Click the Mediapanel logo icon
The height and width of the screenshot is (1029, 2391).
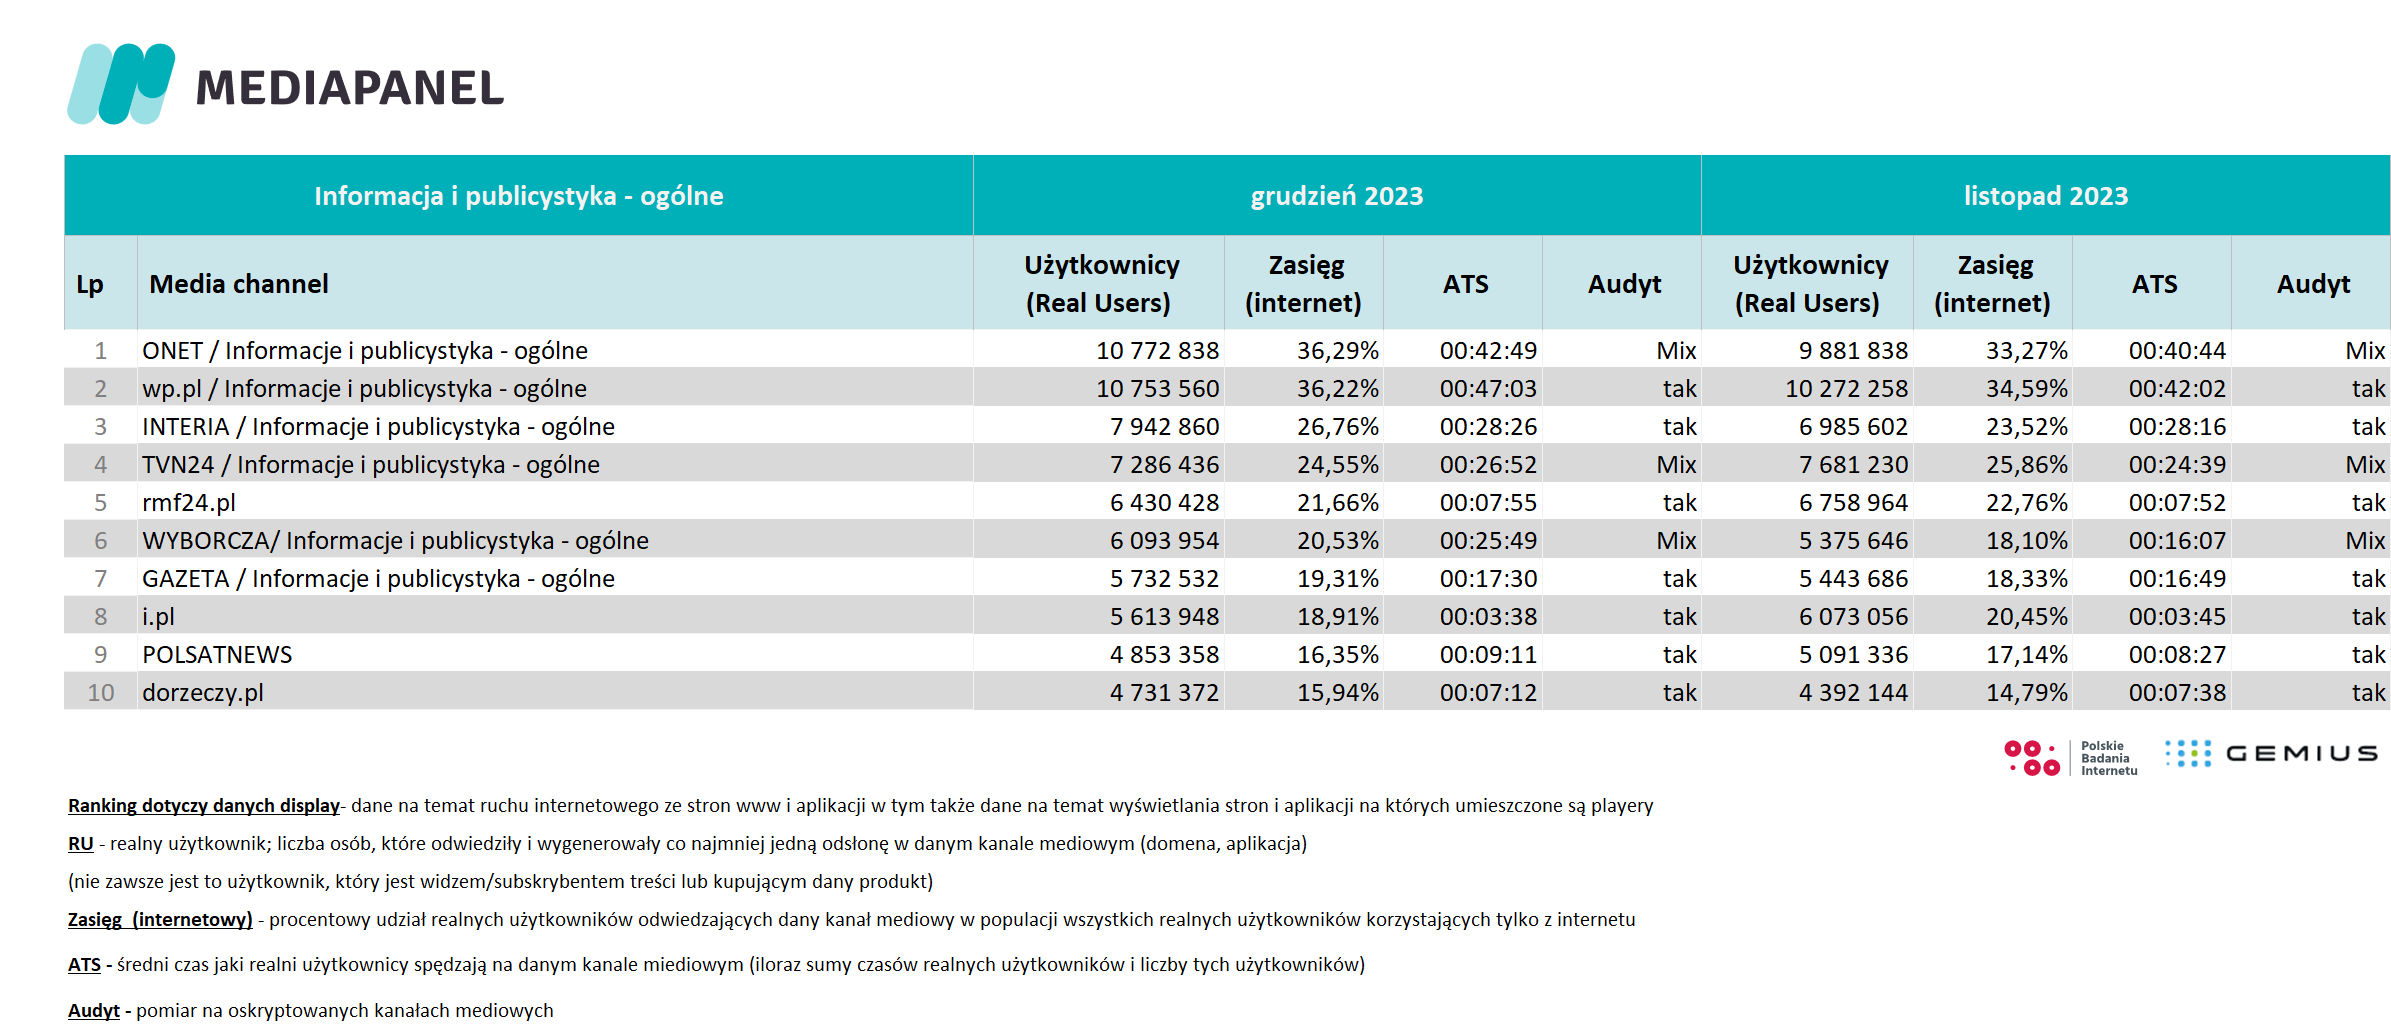click(x=121, y=84)
